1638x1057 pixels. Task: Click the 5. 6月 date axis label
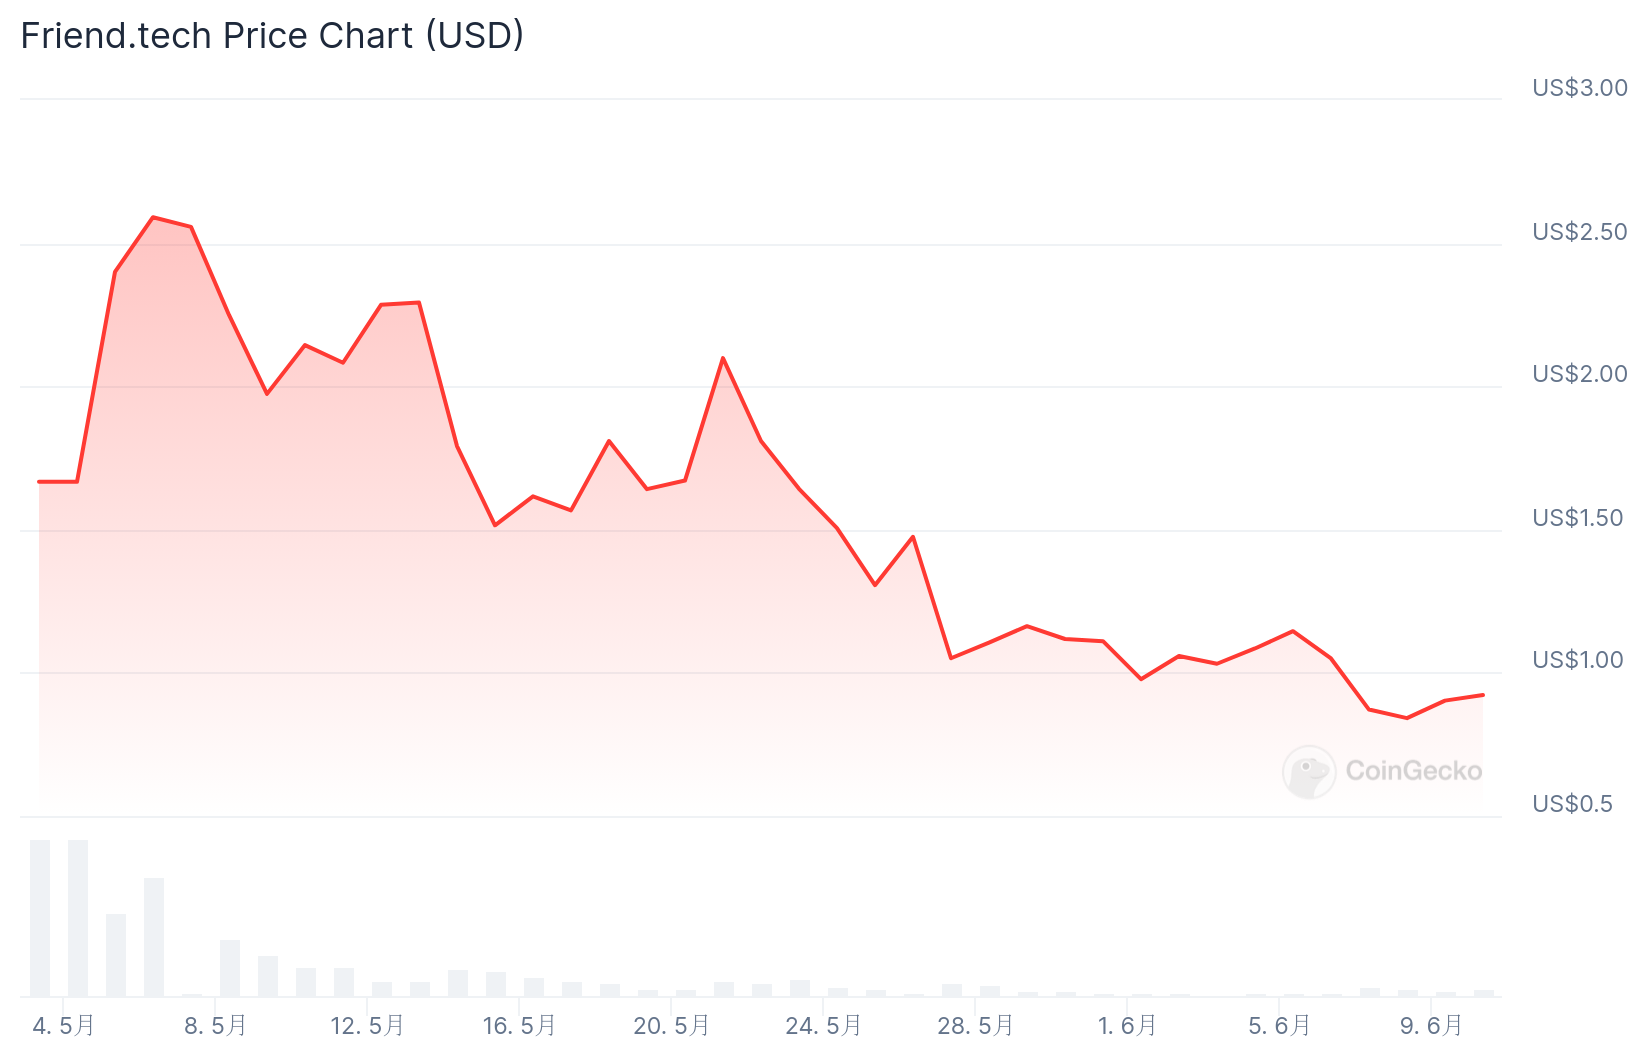1279,1026
